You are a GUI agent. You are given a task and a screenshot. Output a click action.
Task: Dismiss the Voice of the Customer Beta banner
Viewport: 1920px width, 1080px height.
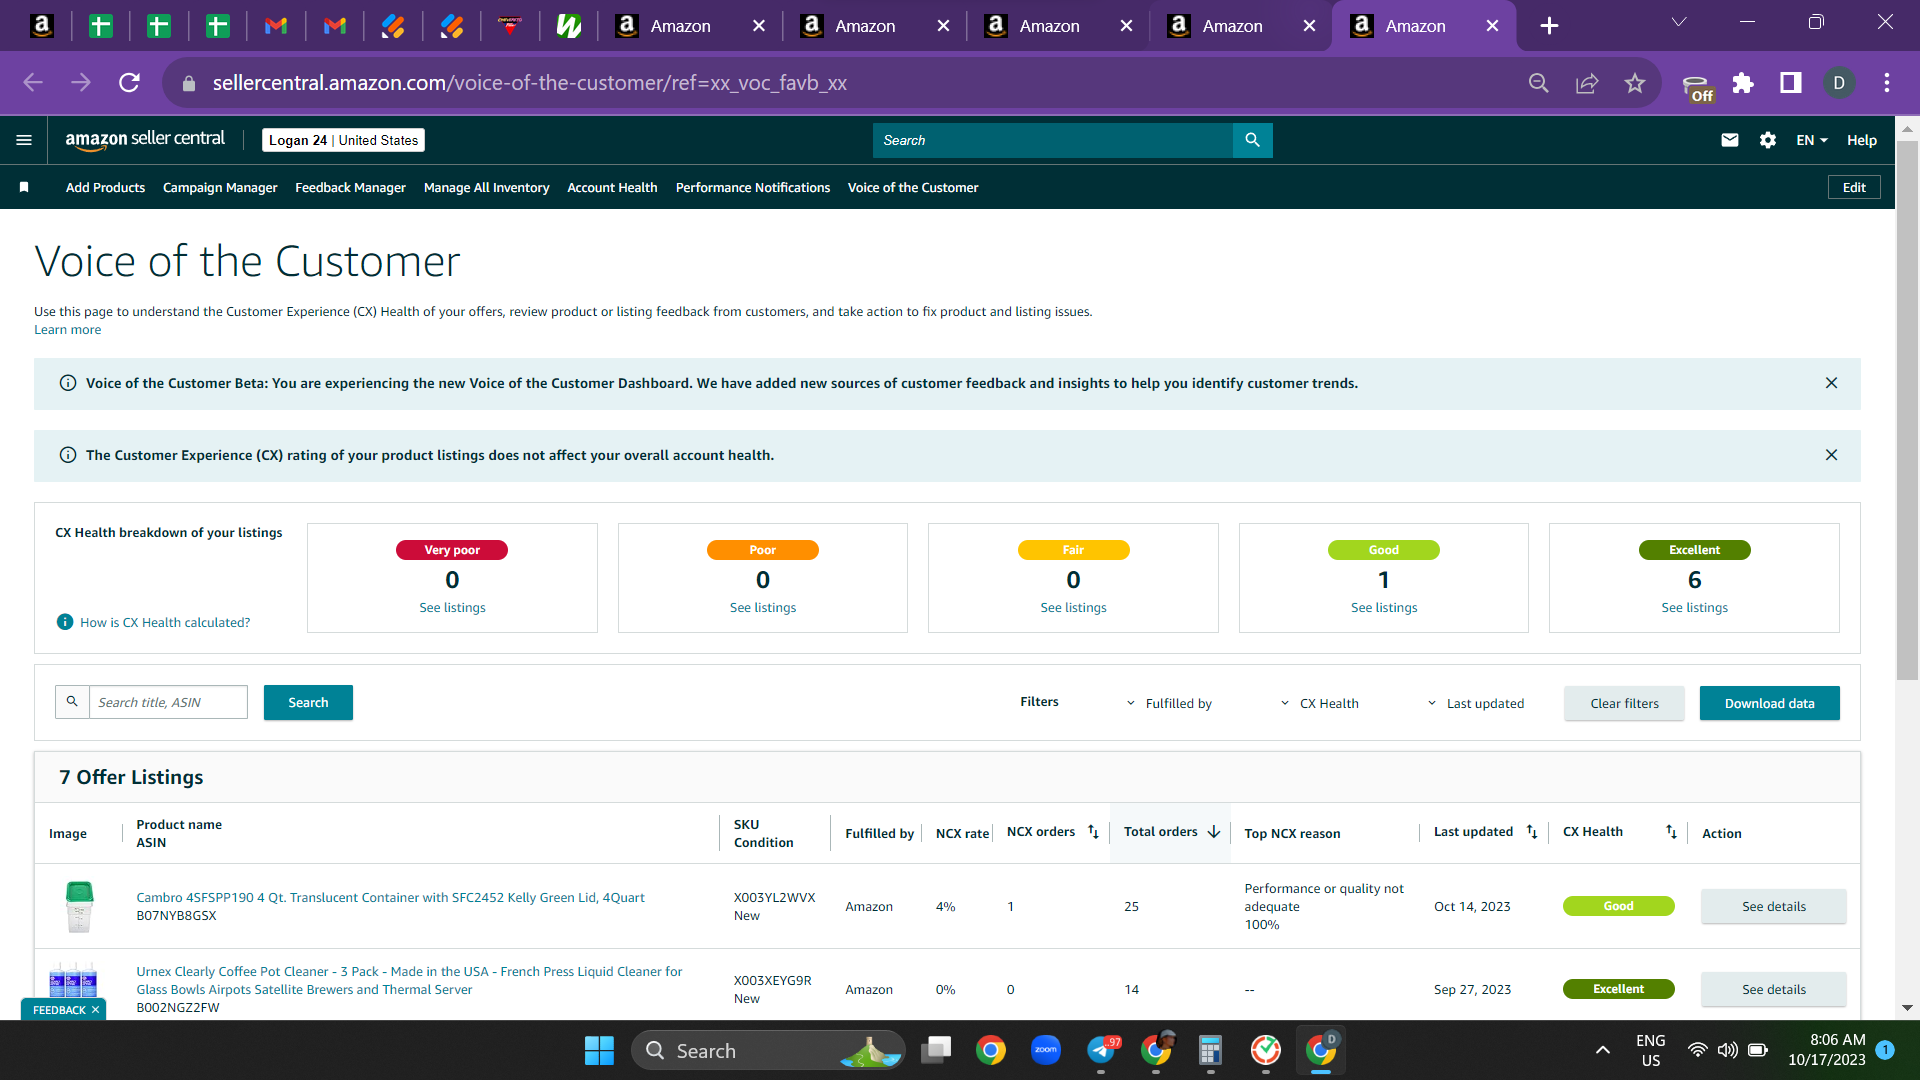pyautogui.click(x=1831, y=383)
